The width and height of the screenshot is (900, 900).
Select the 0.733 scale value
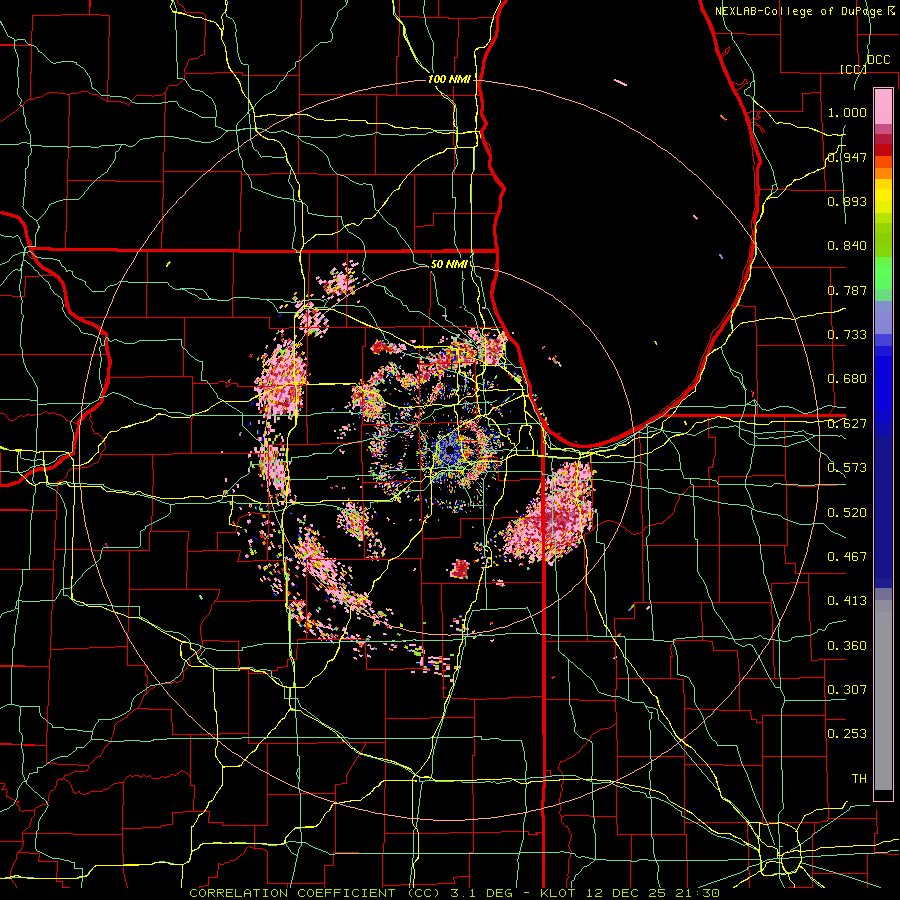click(x=847, y=335)
